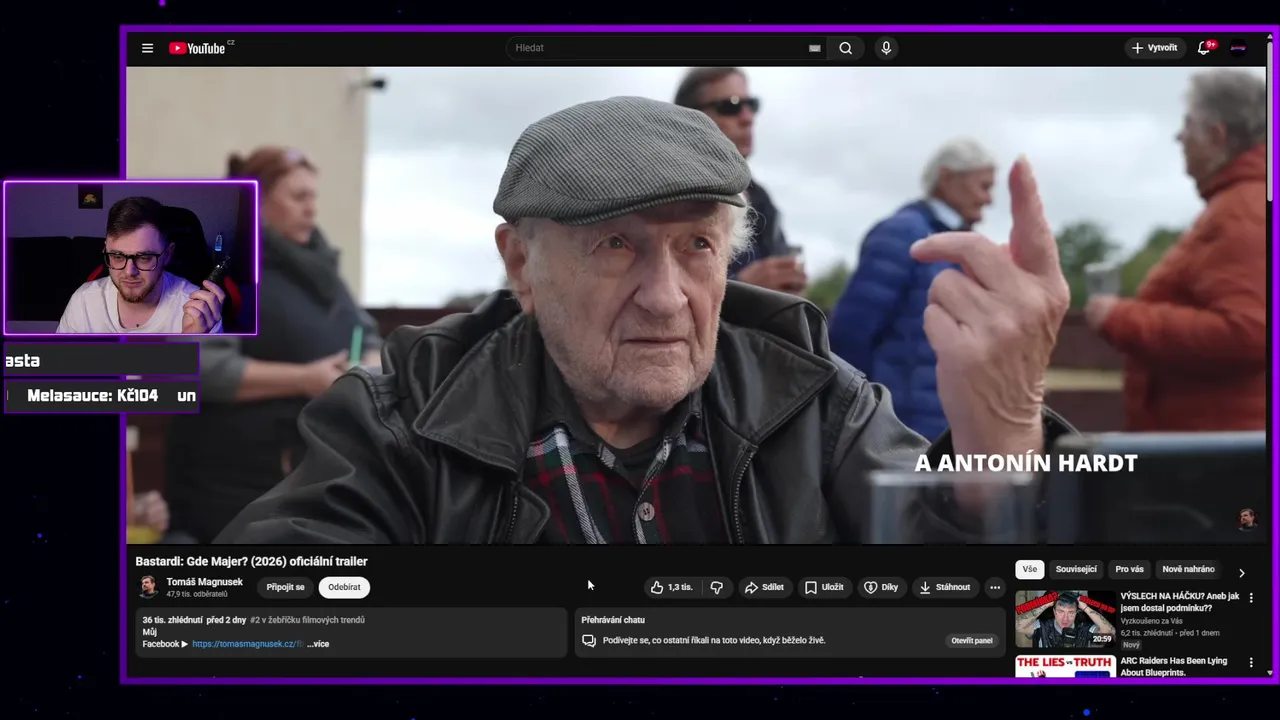
Task: Open the on-screen keyboard icon in search
Action: (x=814, y=48)
